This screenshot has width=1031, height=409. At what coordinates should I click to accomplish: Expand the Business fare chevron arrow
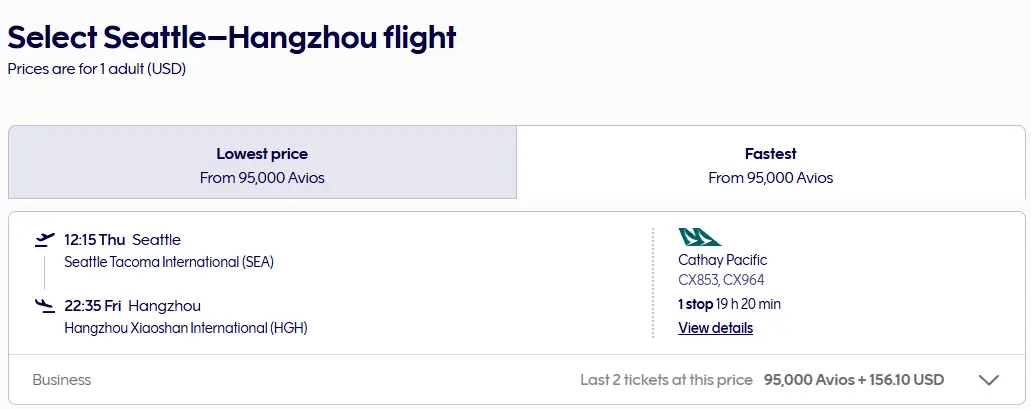coord(988,380)
